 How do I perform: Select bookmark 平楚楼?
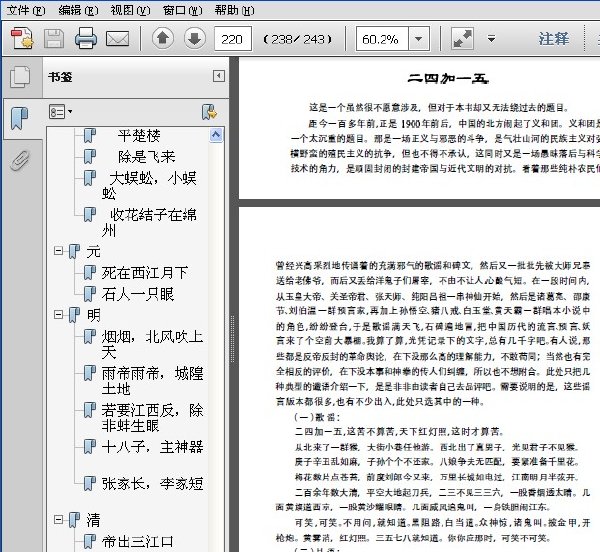(139, 135)
